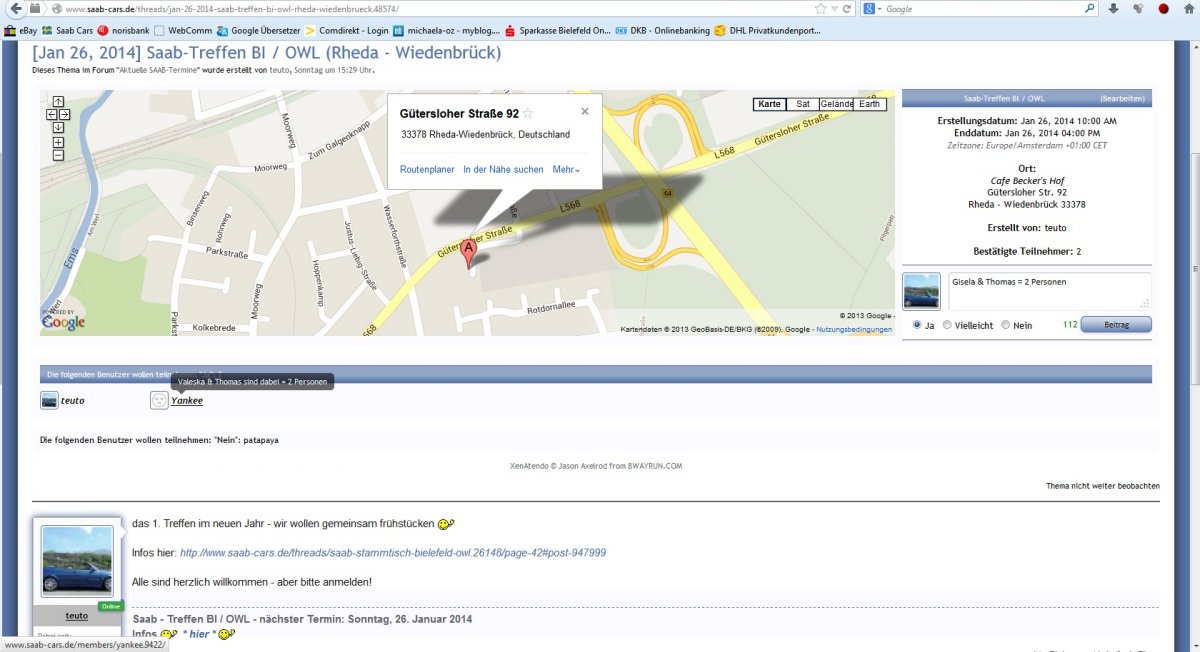Switch map to Gelände view
The height and width of the screenshot is (652, 1200).
pos(836,104)
